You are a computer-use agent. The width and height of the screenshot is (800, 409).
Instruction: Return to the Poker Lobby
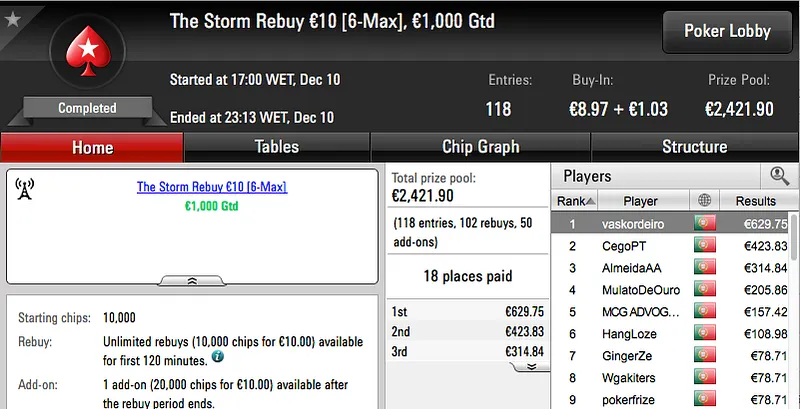[x=727, y=31]
